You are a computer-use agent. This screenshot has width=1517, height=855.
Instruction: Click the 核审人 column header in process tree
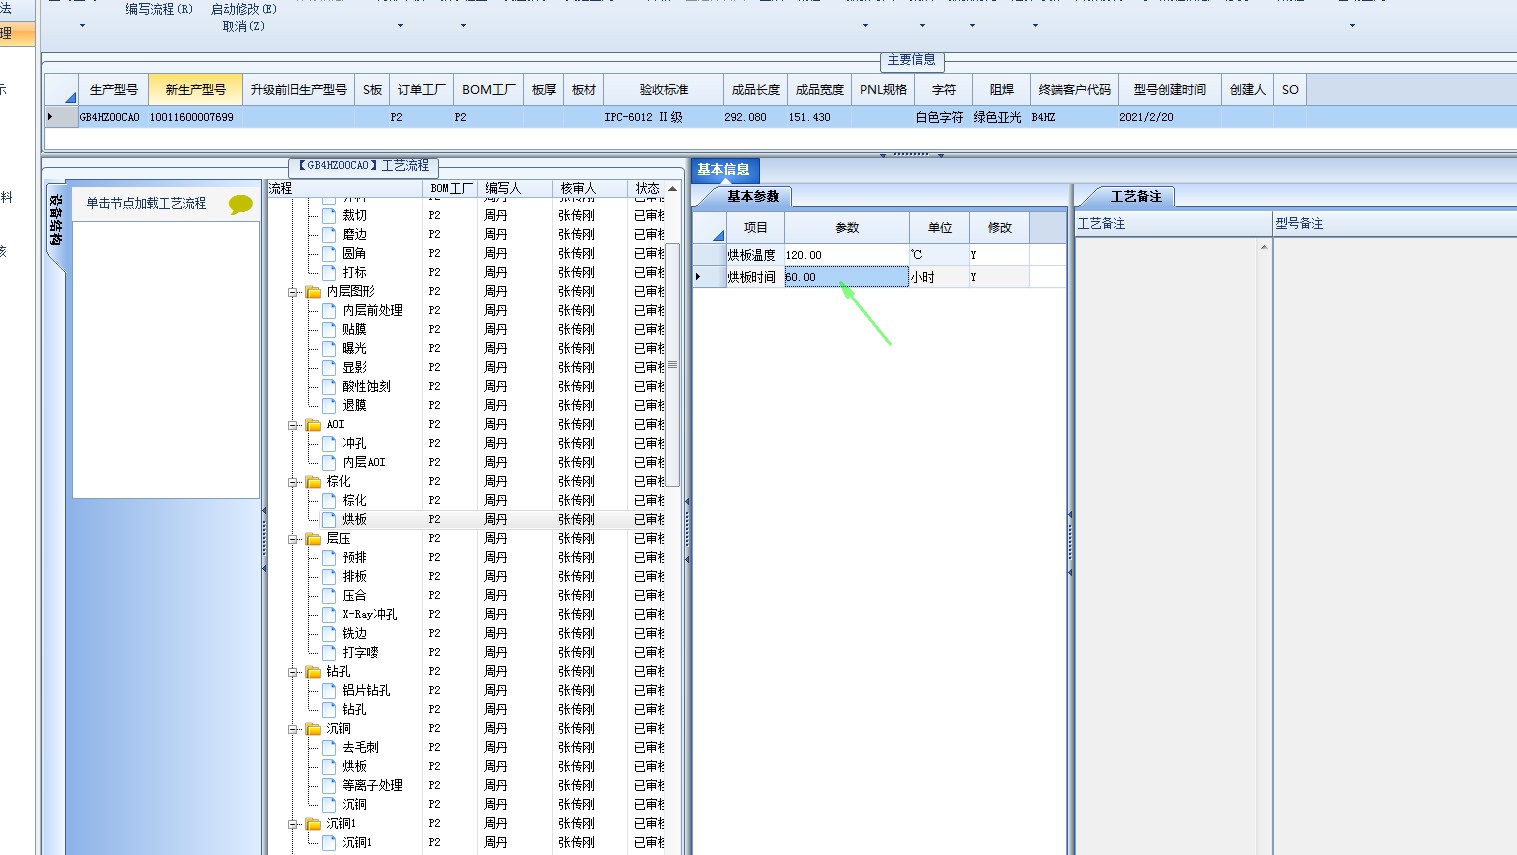click(x=590, y=188)
